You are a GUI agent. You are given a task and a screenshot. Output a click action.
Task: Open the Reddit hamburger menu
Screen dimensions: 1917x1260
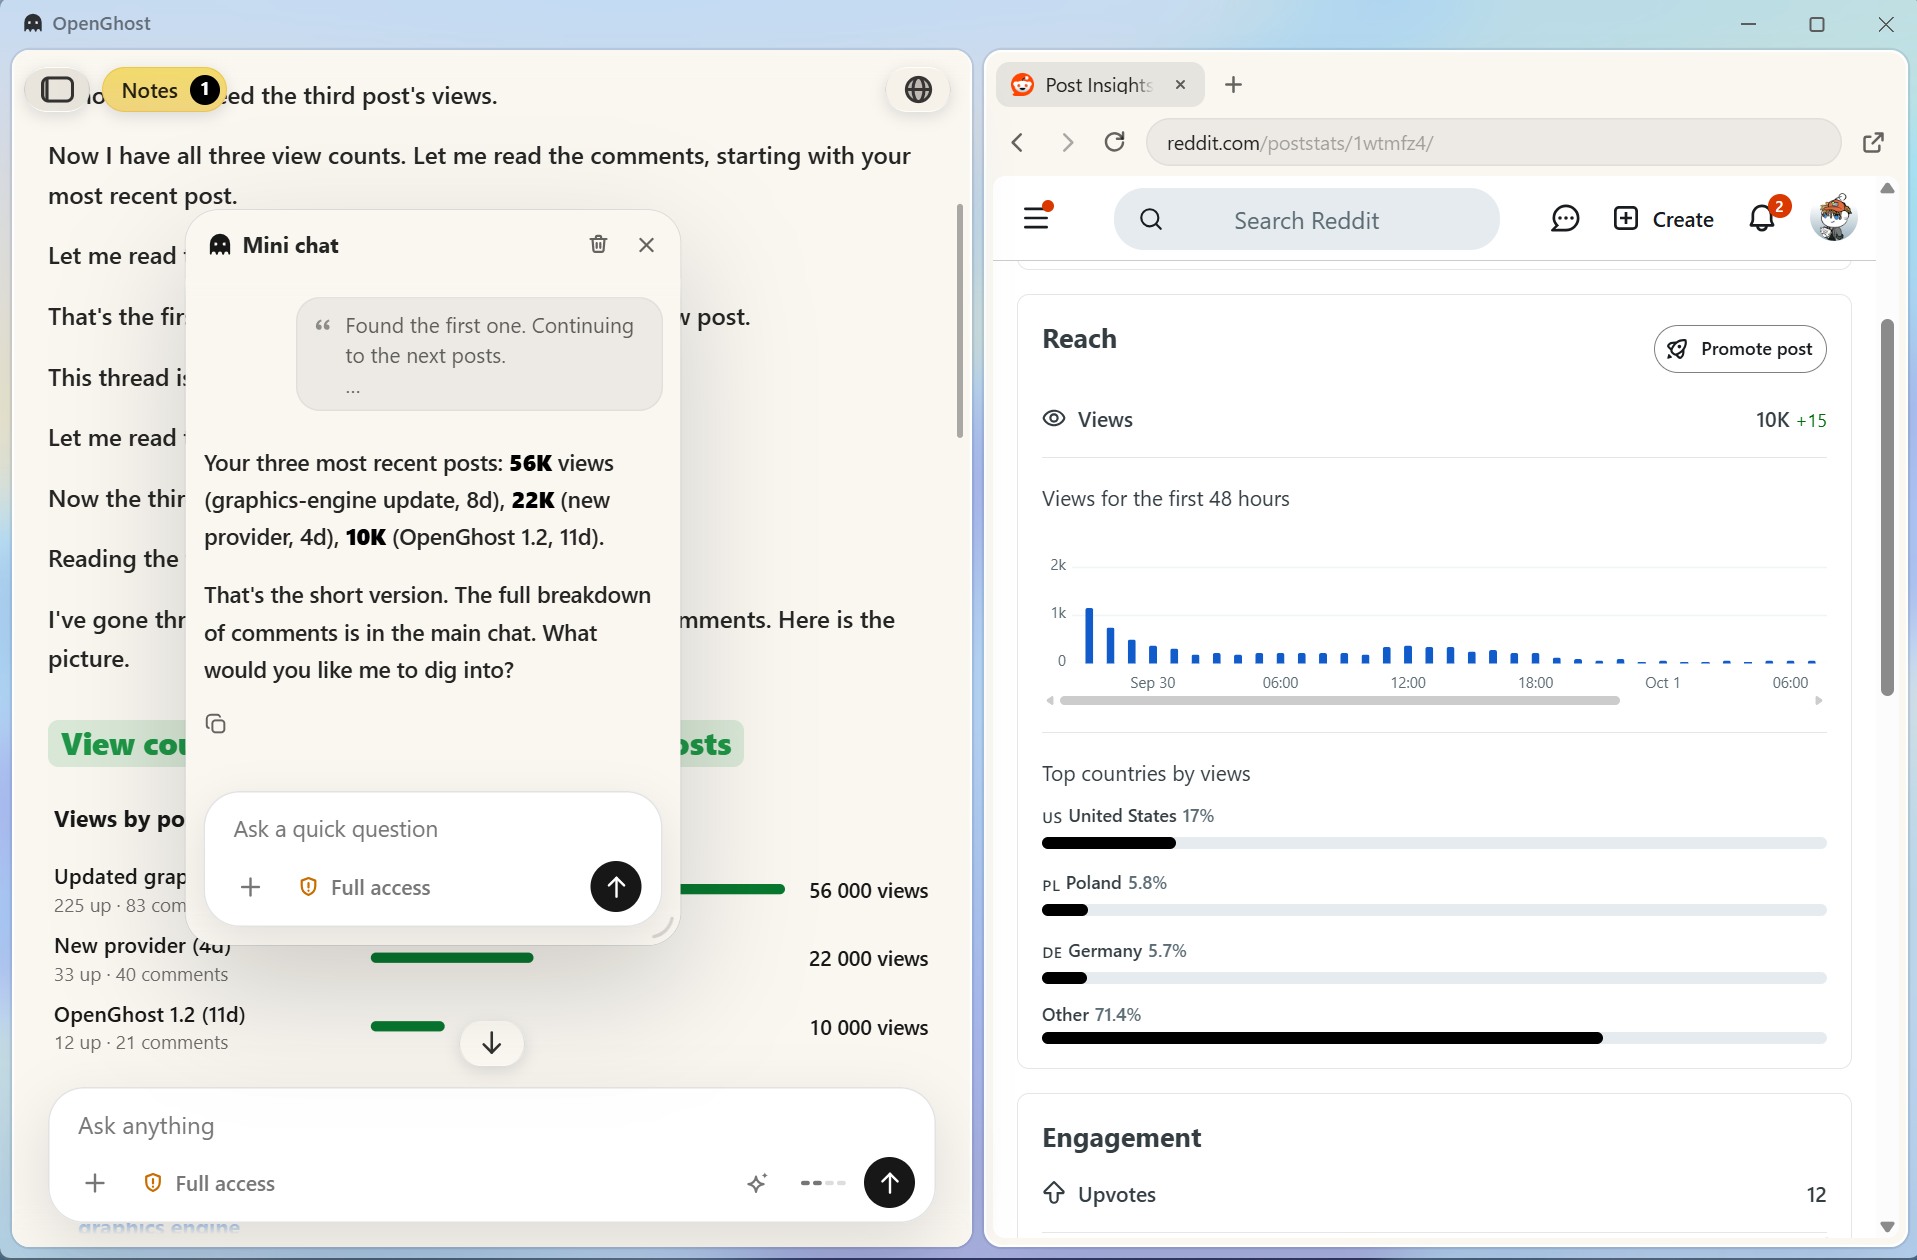coord(1036,217)
